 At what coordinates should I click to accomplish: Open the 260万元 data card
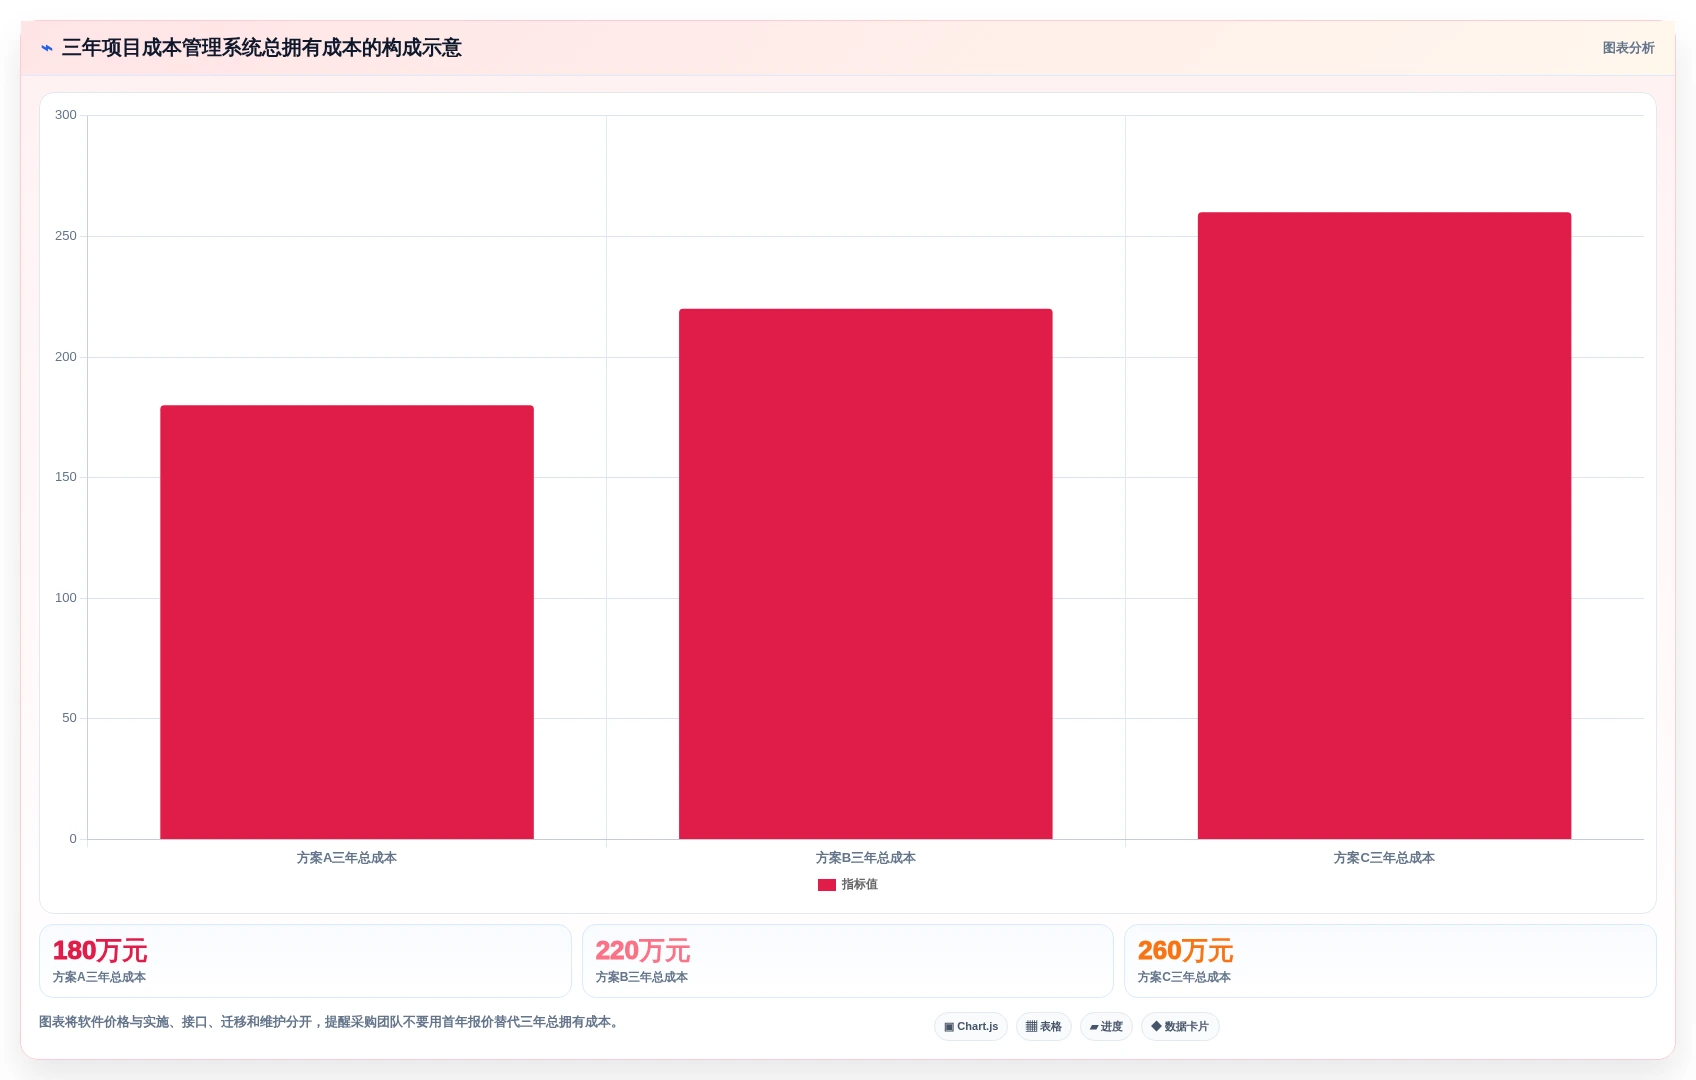1390,961
